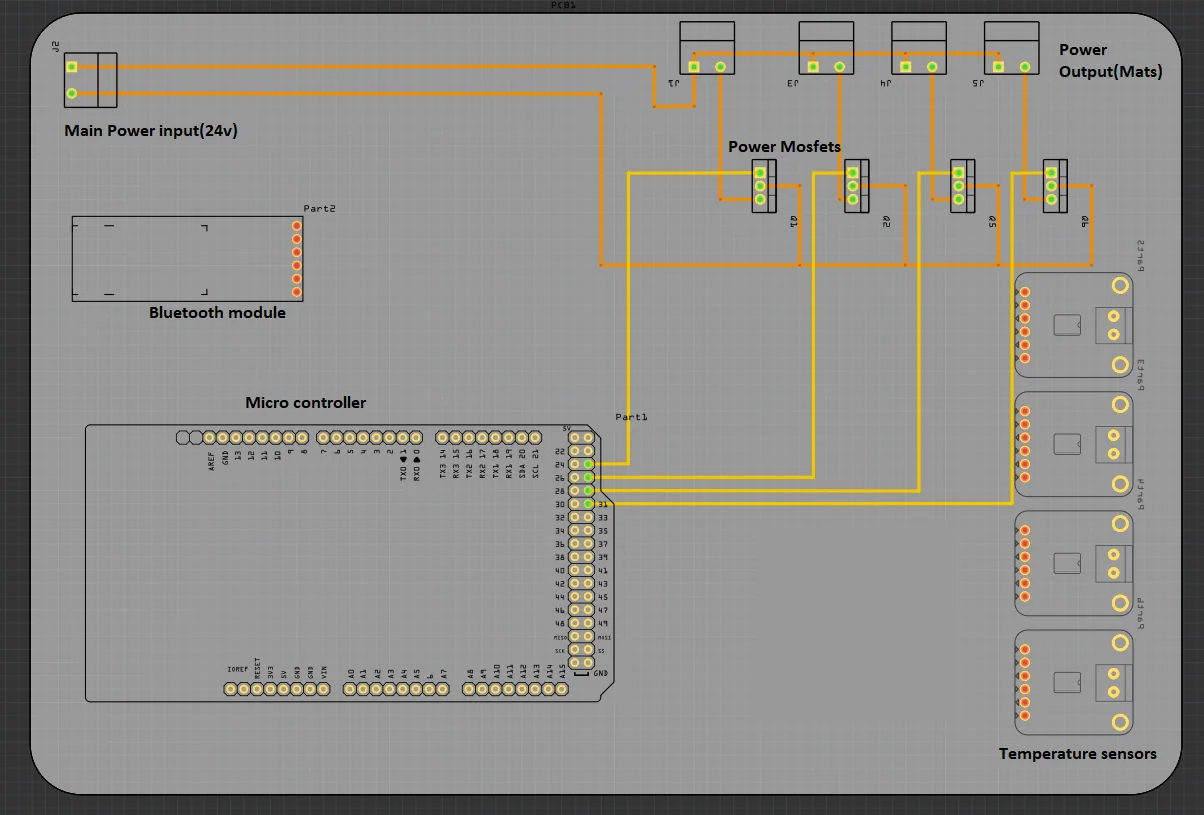Click the Arduino pin 41 pad
This screenshot has height=815, width=1204.
click(588, 570)
